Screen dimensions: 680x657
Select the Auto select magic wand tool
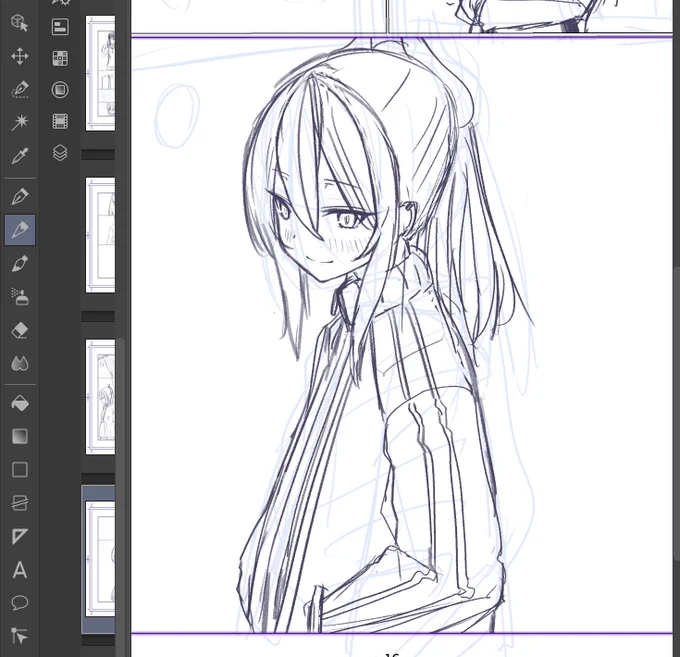click(x=20, y=122)
